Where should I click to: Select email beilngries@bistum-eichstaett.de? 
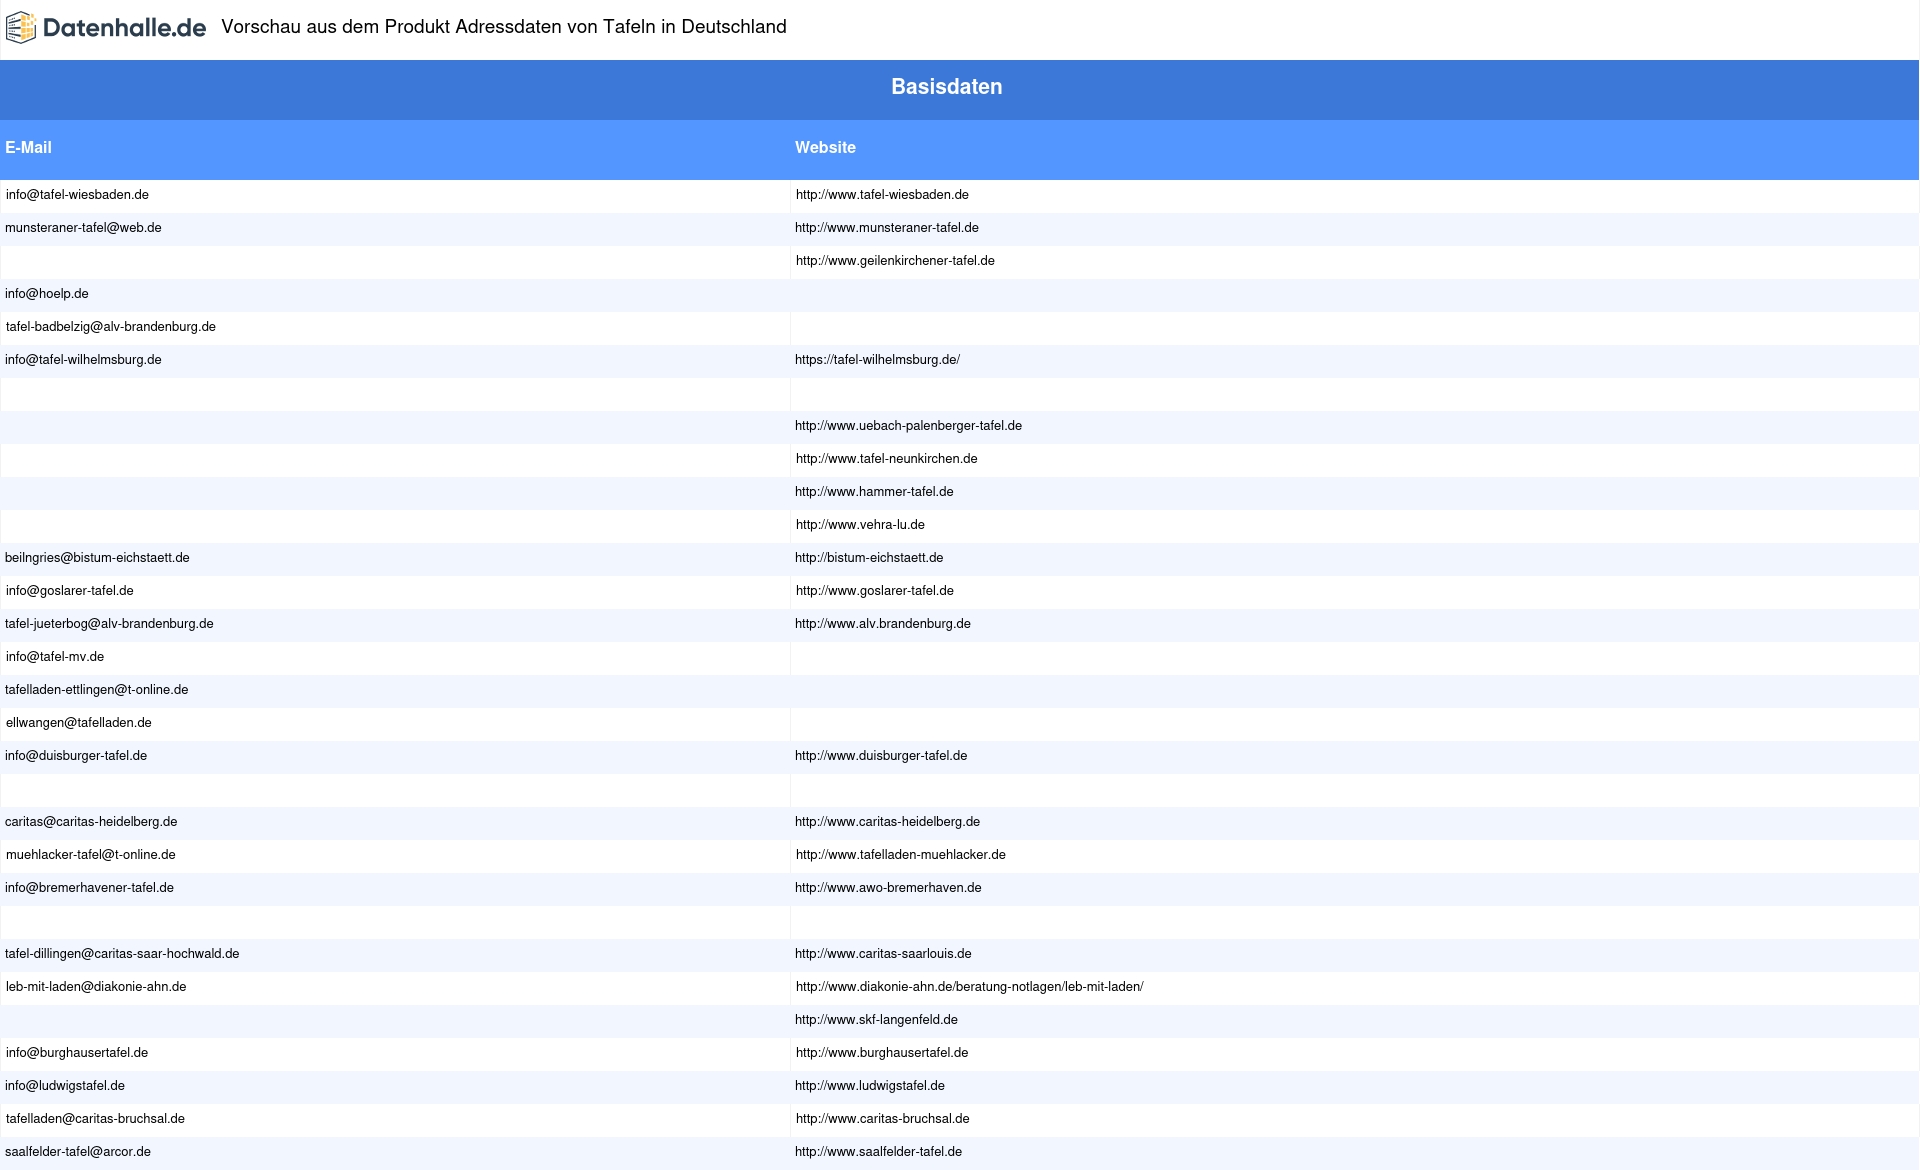97,558
